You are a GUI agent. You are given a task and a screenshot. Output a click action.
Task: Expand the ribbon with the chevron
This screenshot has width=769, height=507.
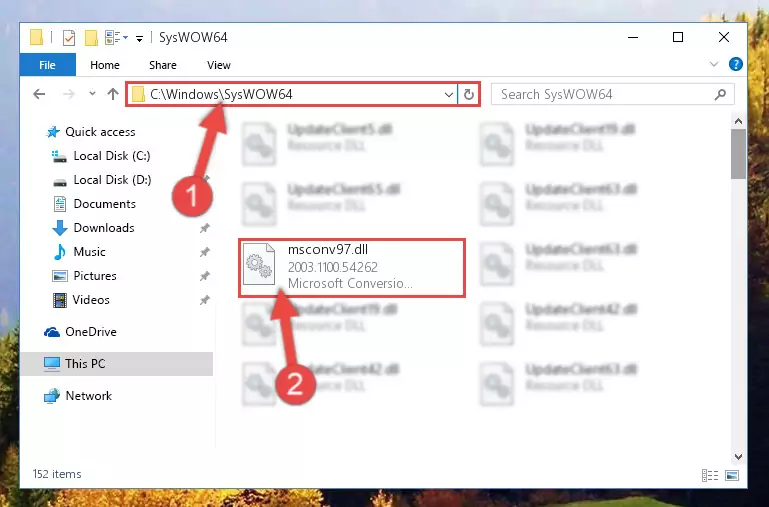tap(714, 64)
